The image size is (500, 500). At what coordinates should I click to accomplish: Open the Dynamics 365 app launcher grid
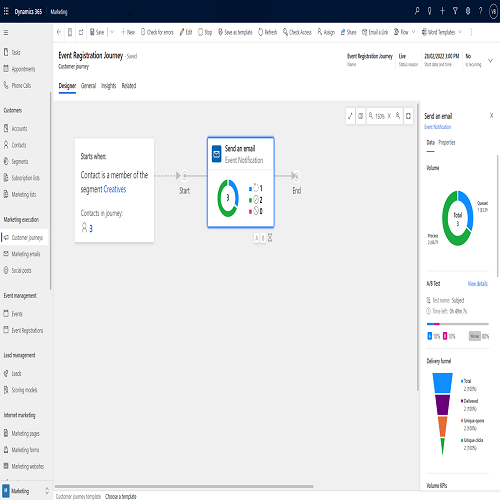[6, 11]
